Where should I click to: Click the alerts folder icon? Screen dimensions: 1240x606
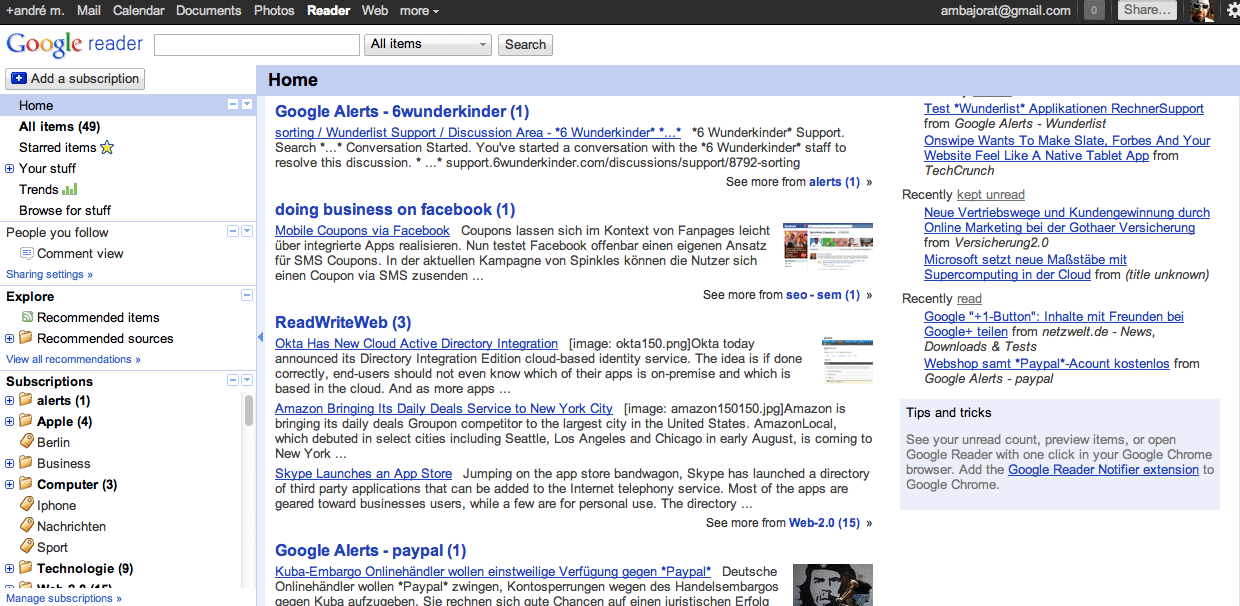pos(26,400)
